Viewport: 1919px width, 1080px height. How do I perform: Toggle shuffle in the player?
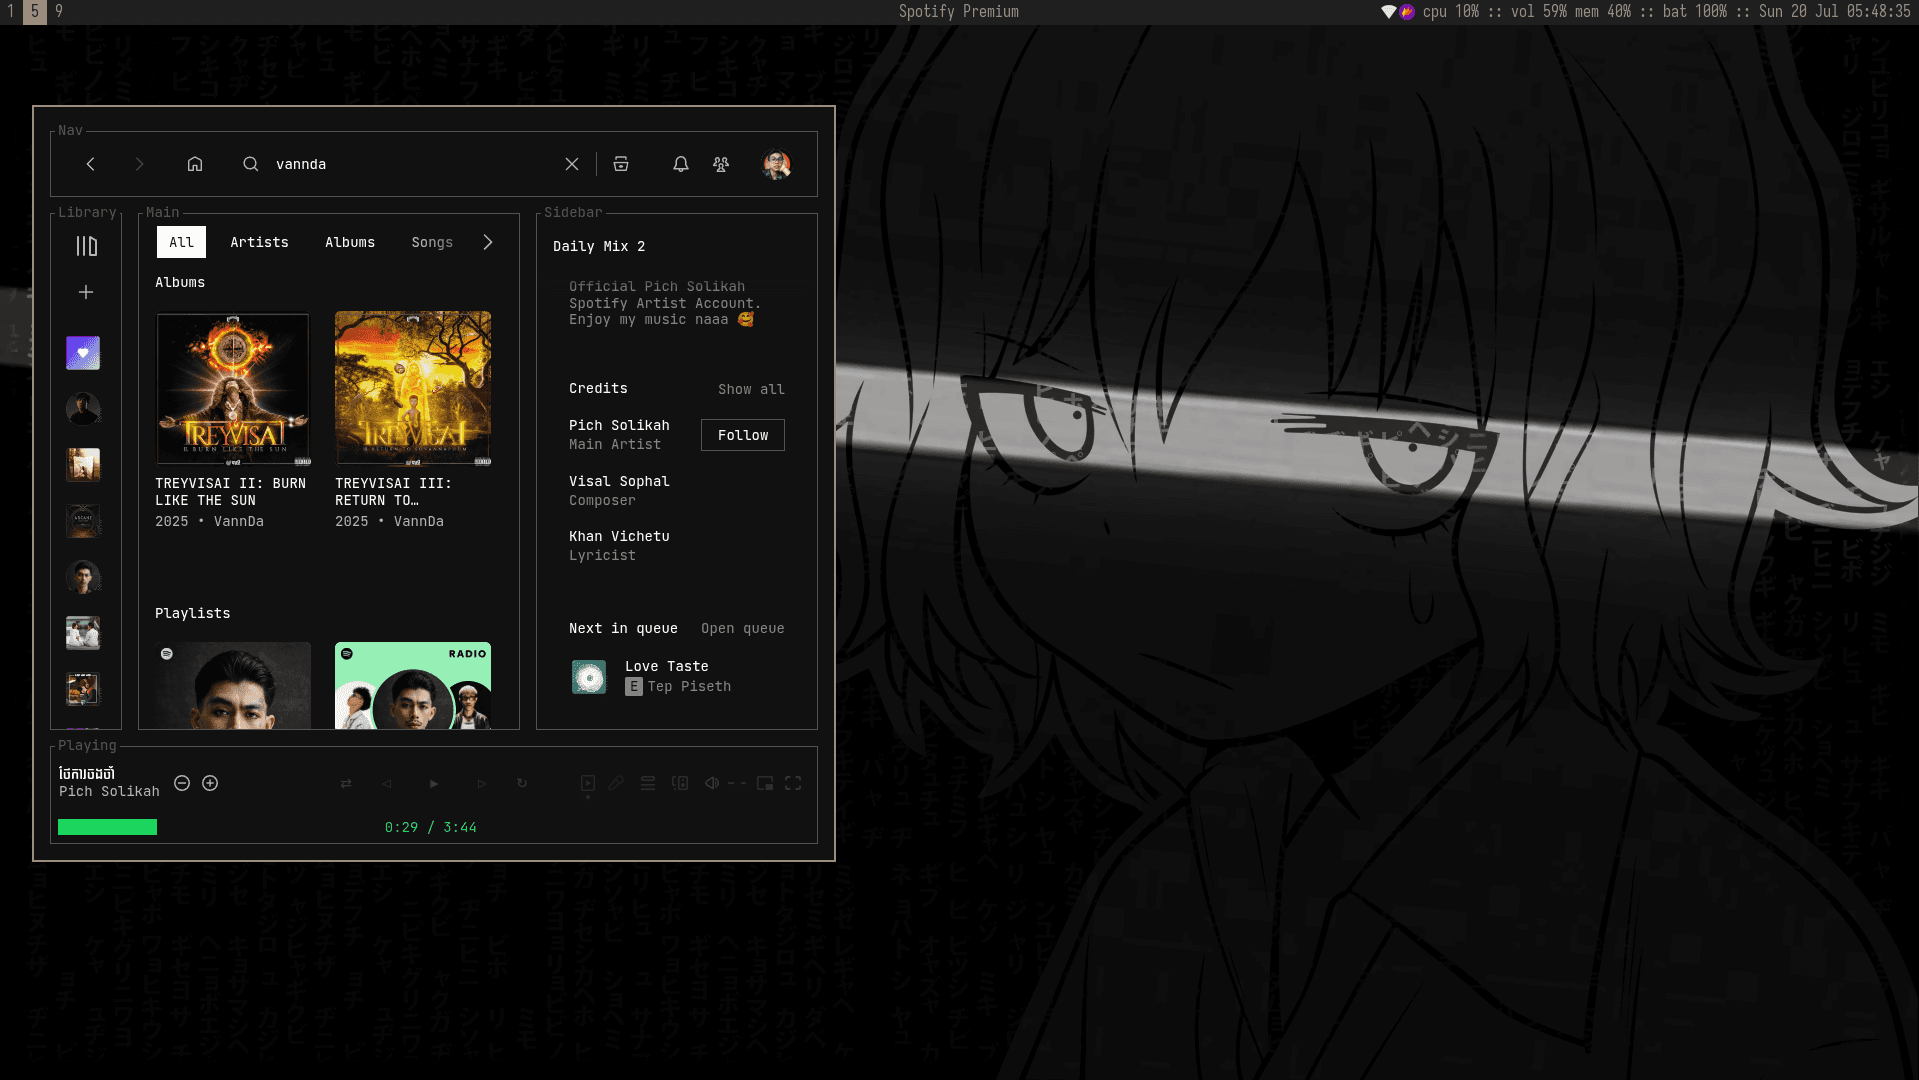(x=346, y=783)
